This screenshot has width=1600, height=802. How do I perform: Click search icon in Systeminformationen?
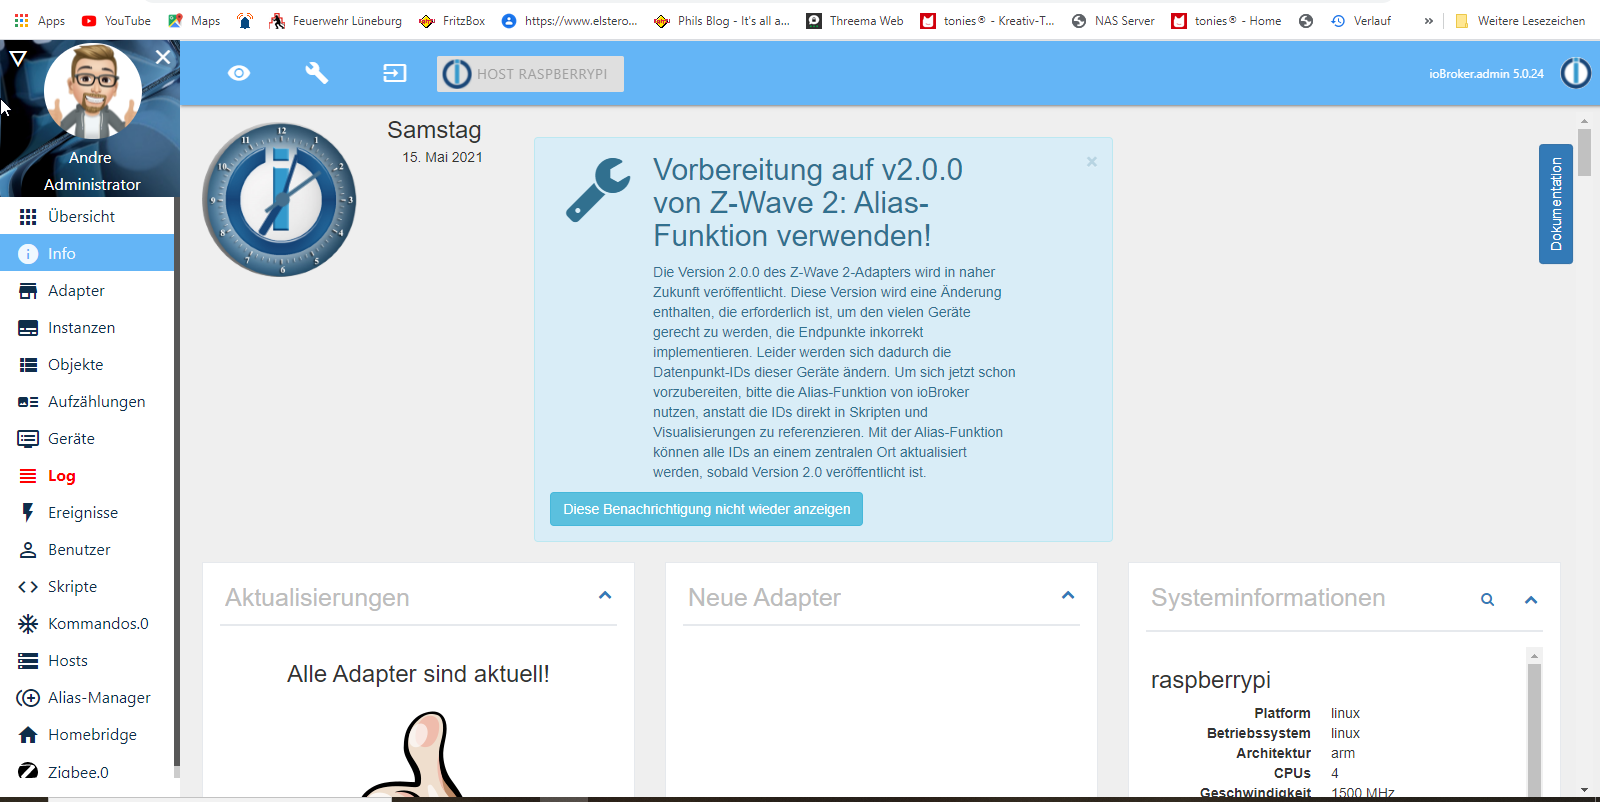(x=1488, y=600)
